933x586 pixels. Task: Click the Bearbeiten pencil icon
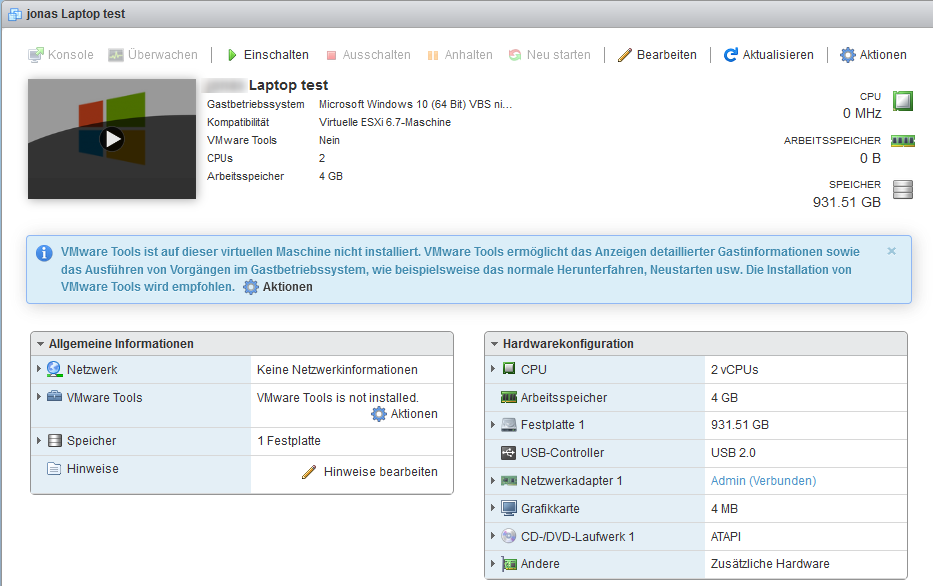click(x=625, y=55)
